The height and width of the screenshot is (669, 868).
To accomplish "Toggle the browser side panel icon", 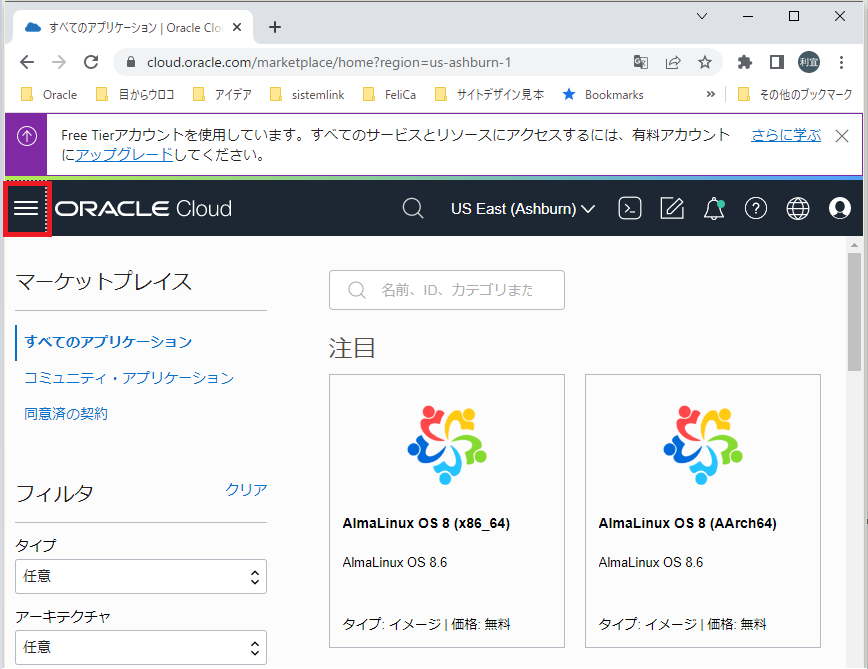I will [x=777, y=62].
